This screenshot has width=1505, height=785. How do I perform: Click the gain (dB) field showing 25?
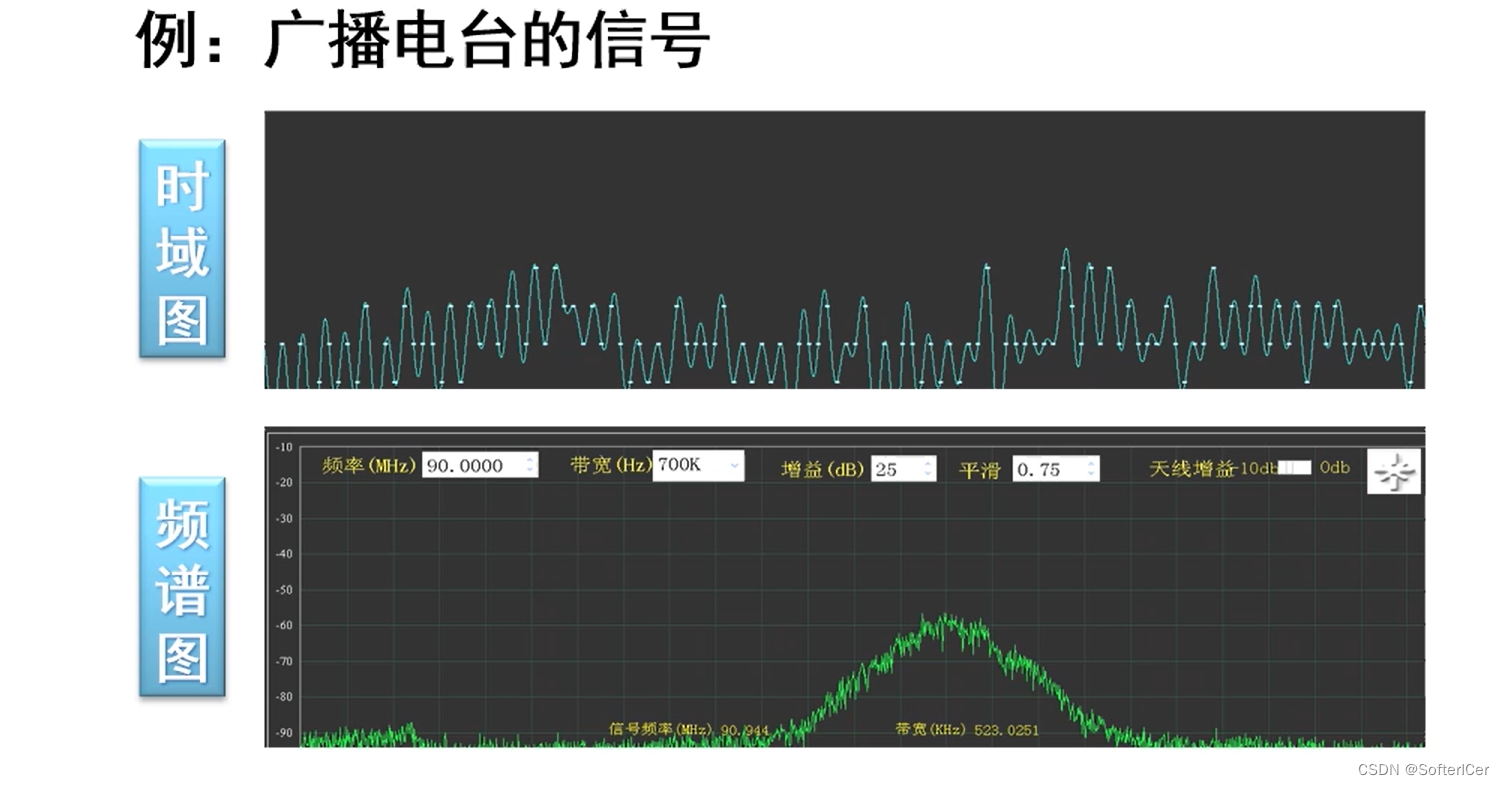click(903, 468)
